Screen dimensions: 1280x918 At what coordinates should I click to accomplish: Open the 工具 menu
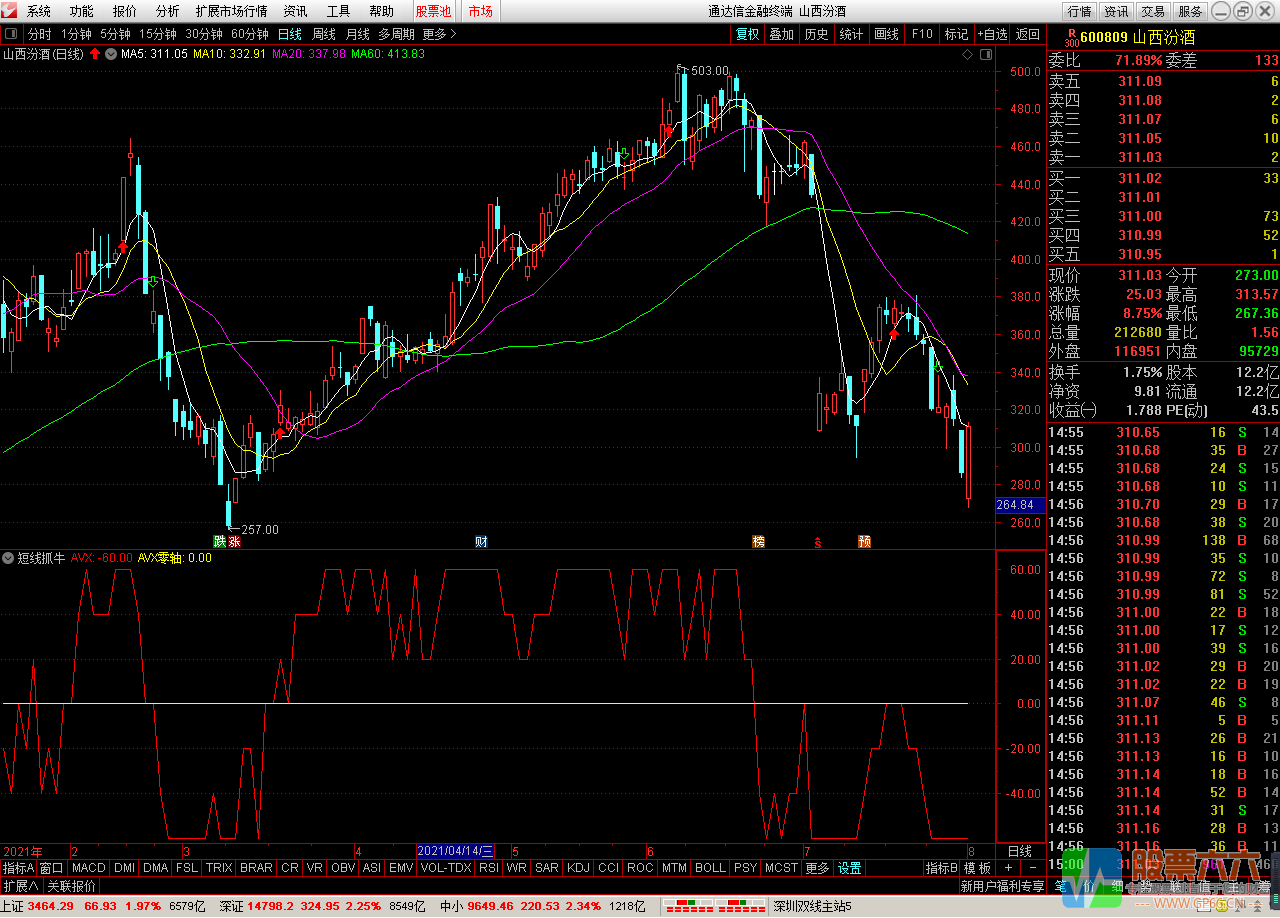point(339,11)
